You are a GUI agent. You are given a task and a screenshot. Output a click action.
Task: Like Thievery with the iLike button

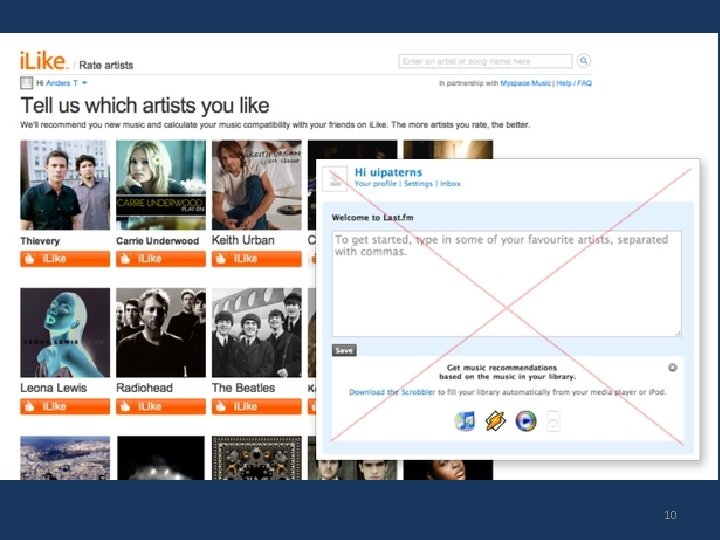(x=65, y=259)
